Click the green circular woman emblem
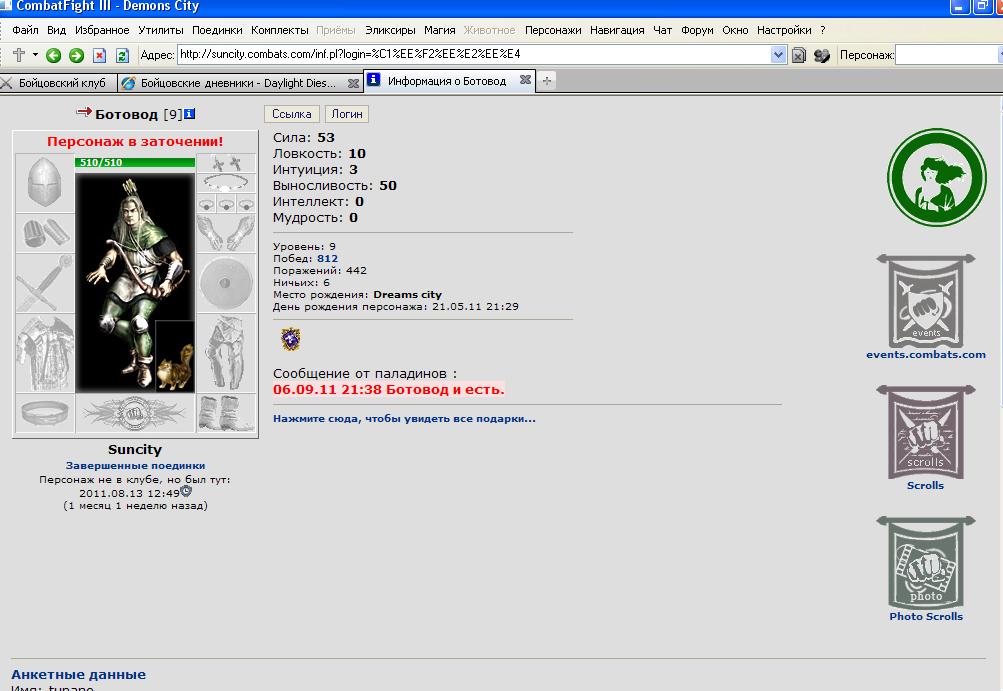The image size is (1003, 691). [x=937, y=178]
